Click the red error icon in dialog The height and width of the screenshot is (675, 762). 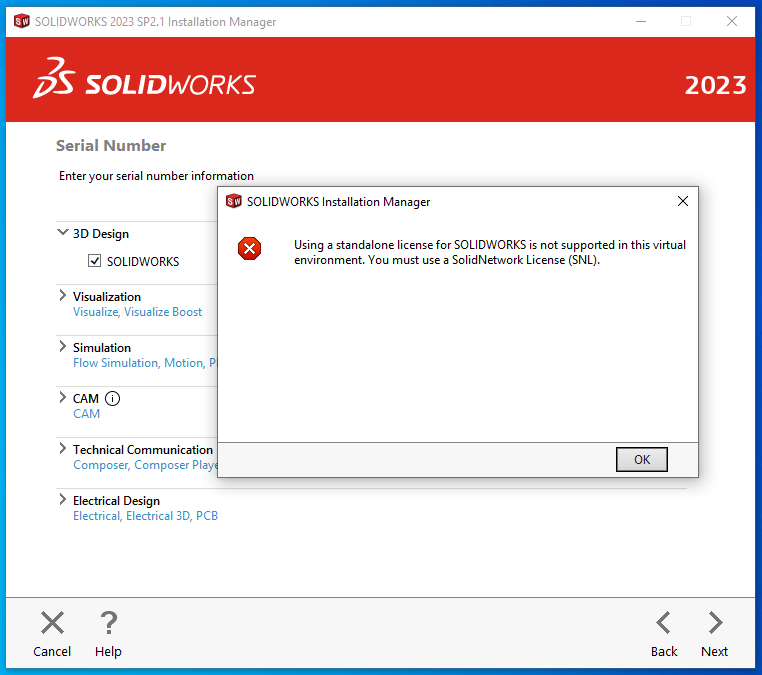[249, 249]
